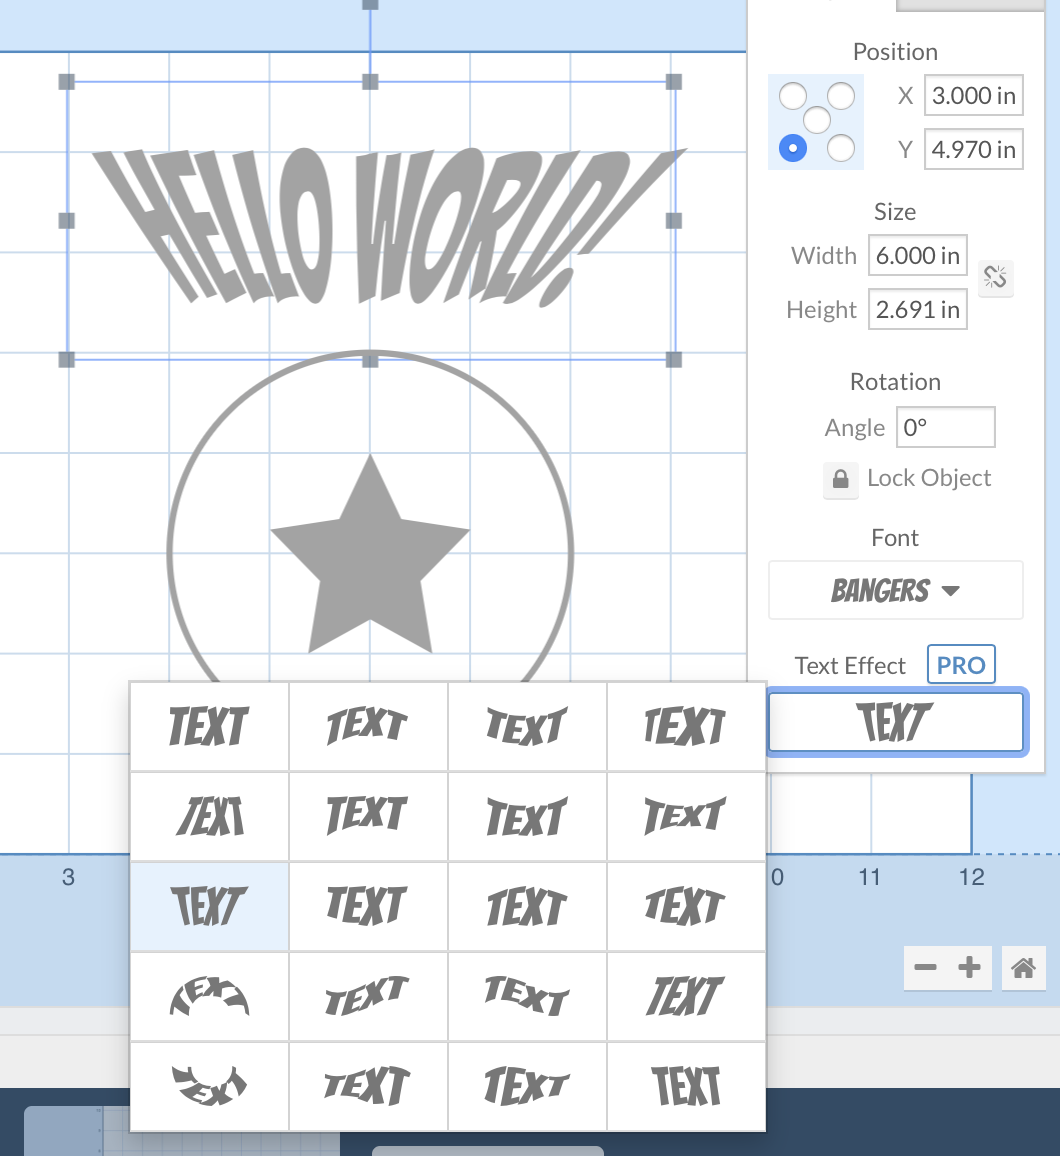Select effect in second row, first column
This screenshot has height=1156, width=1060.
[x=209, y=817]
